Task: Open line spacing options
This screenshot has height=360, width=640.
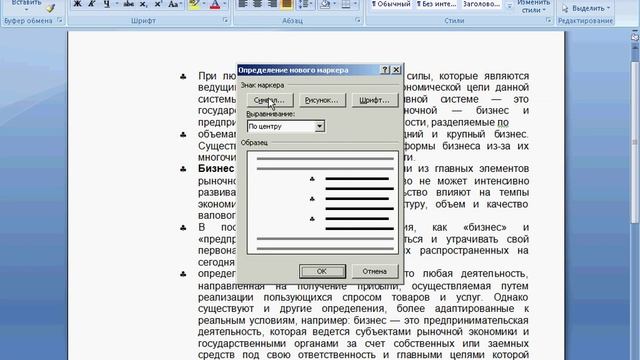Action: [306, 4]
